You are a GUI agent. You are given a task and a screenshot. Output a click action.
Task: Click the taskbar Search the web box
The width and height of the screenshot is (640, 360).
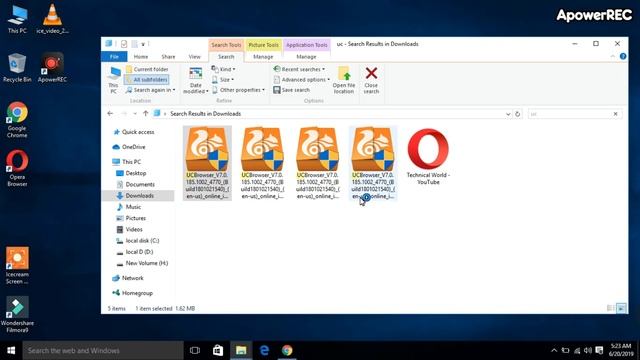pyautogui.click(x=103, y=351)
